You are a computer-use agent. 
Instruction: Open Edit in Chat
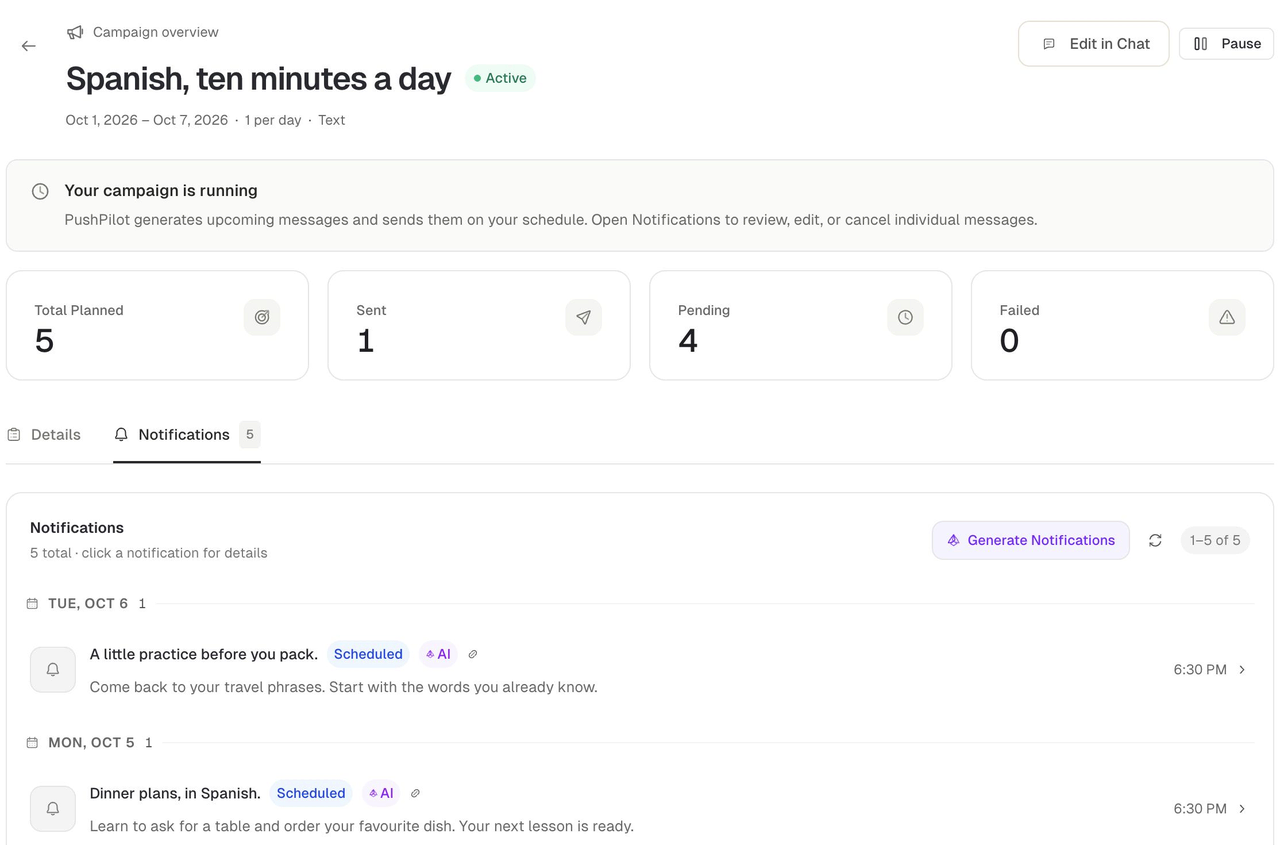[x=1094, y=44]
